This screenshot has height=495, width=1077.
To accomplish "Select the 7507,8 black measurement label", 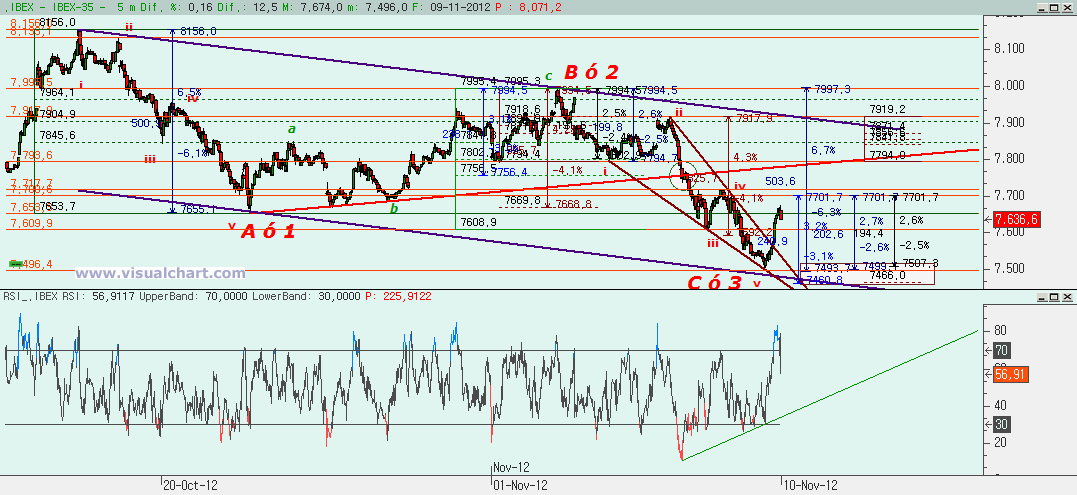I will click(922, 263).
